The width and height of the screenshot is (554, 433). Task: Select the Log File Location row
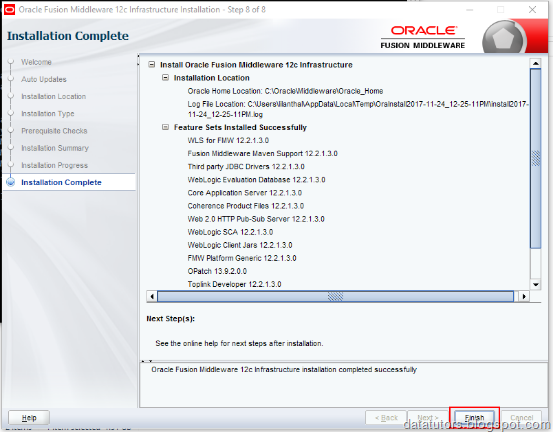point(358,109)
